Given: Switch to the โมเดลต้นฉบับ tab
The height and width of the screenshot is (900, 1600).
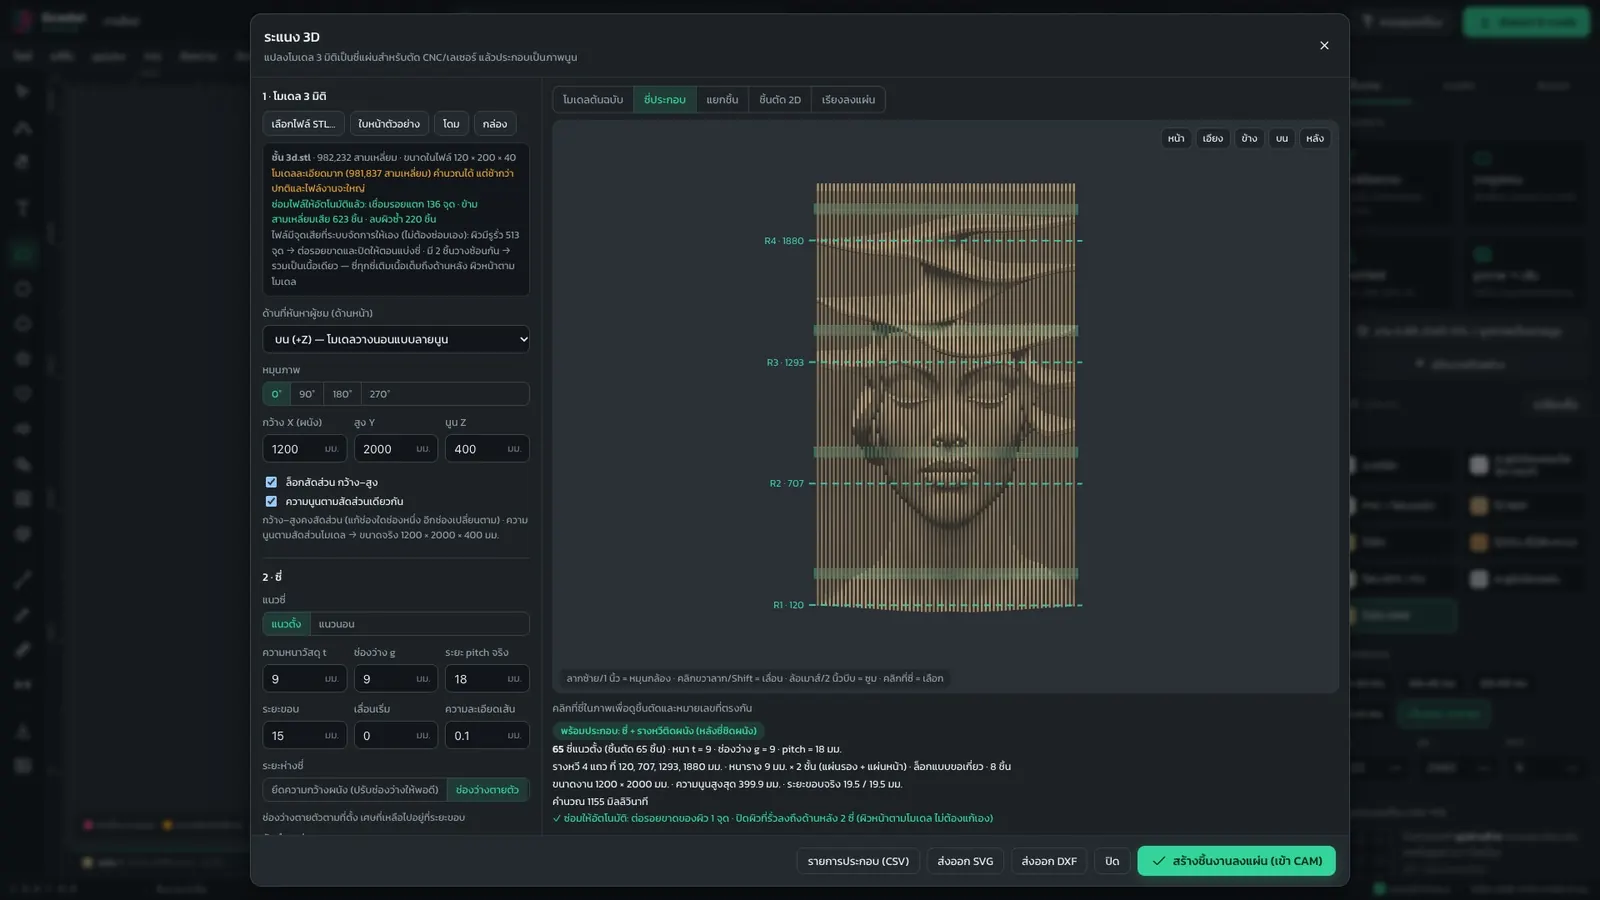Looking at the screenshot, I should tap(593, 100).
